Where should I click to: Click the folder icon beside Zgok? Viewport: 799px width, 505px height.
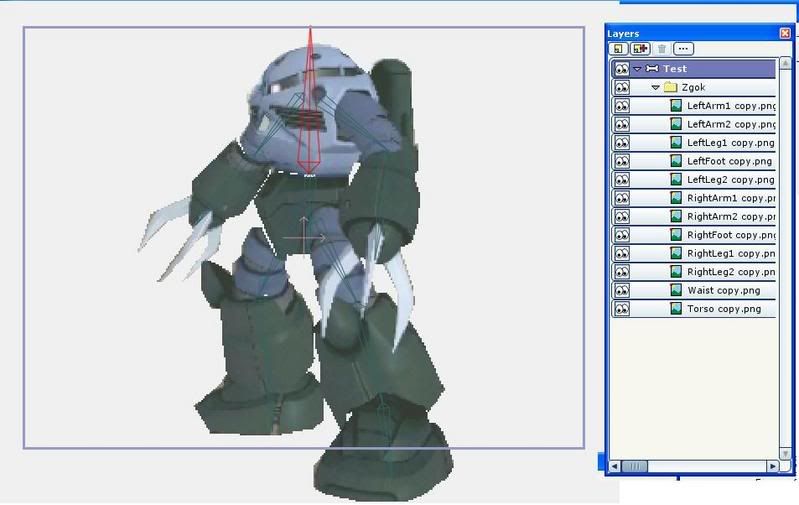point(671,87)
